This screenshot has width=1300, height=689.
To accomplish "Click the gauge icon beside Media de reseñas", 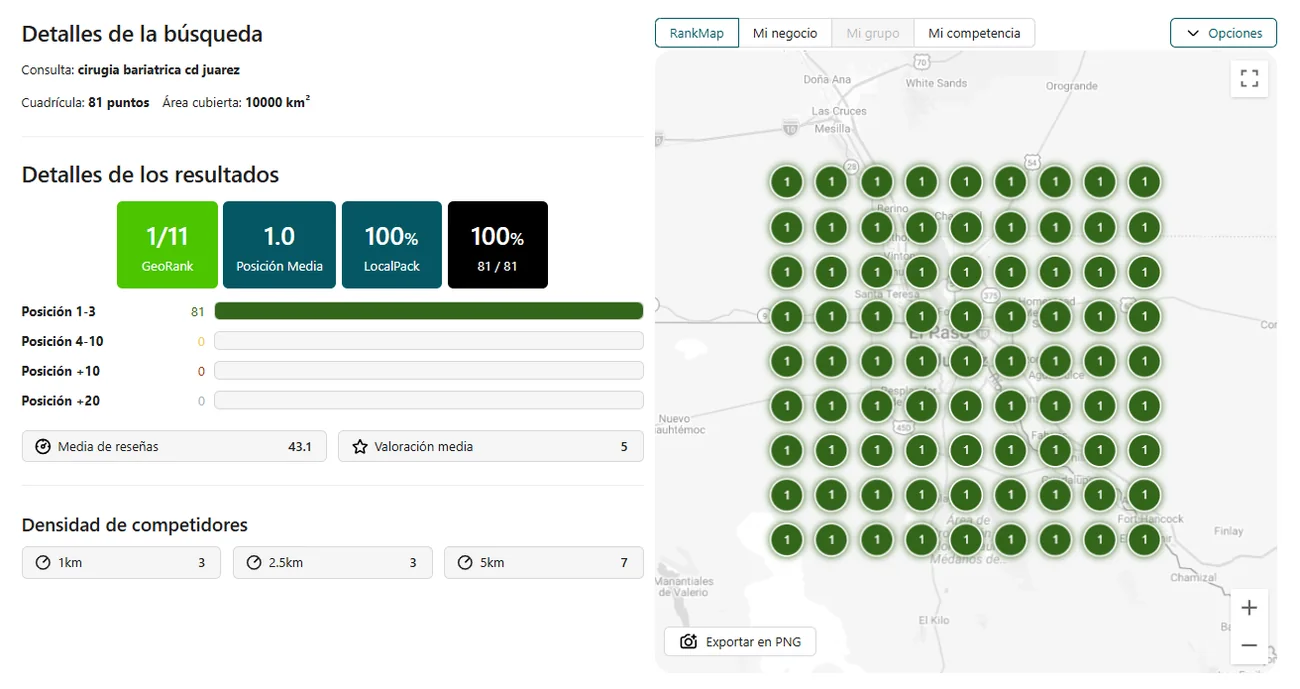I will point(43,447).
